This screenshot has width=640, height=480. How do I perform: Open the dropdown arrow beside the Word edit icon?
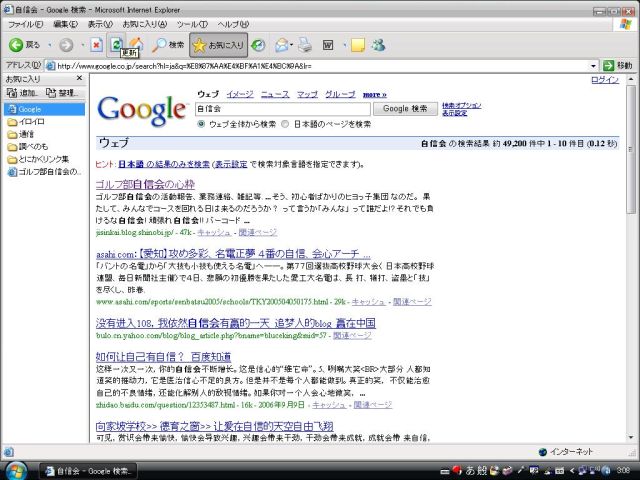(x=344, y=45)
